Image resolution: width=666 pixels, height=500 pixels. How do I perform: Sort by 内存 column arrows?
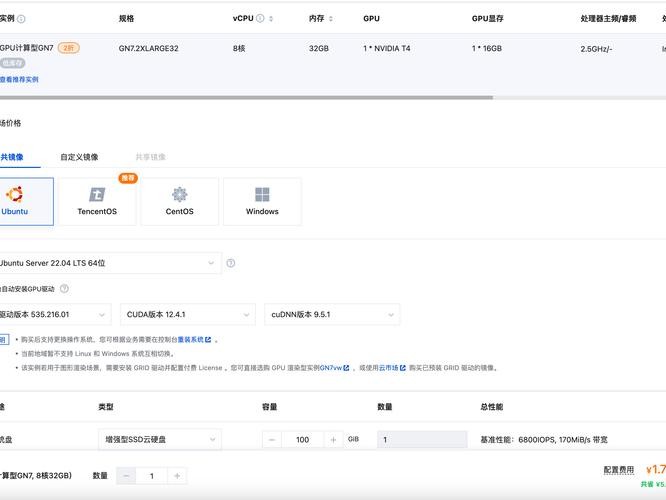coord(331,19)
